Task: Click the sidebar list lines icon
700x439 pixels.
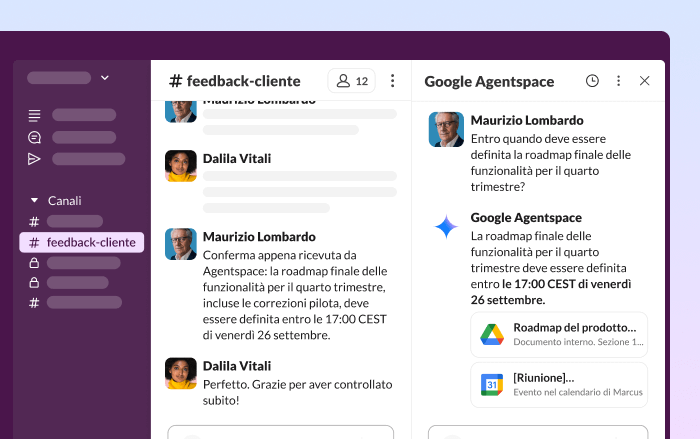Action: [35, 115]
